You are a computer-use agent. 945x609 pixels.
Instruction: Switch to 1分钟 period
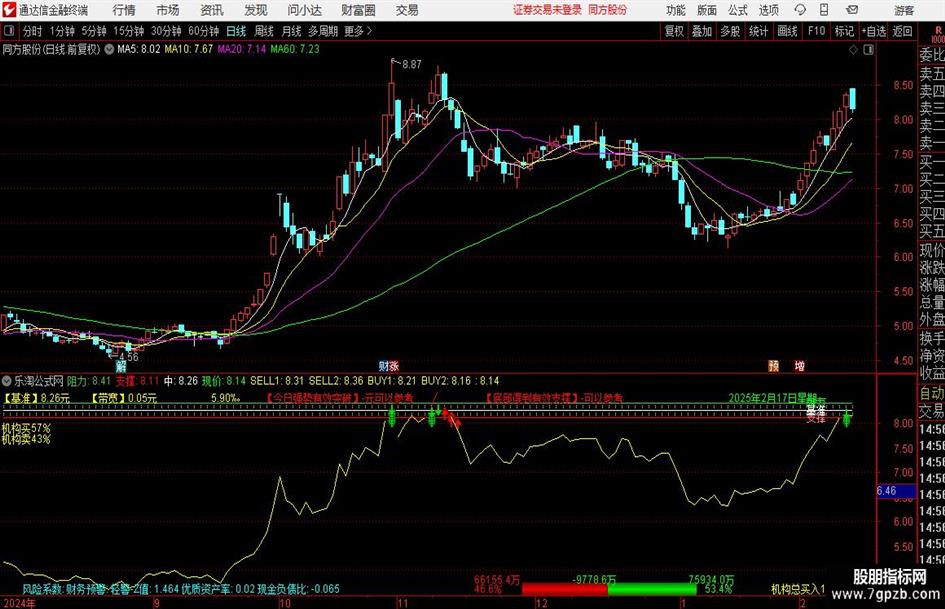(61, 31)
